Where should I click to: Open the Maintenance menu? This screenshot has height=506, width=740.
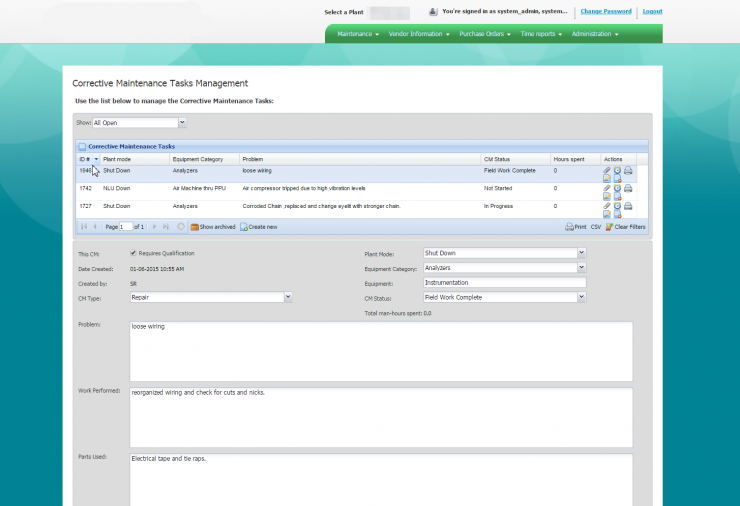coord(358,34)
